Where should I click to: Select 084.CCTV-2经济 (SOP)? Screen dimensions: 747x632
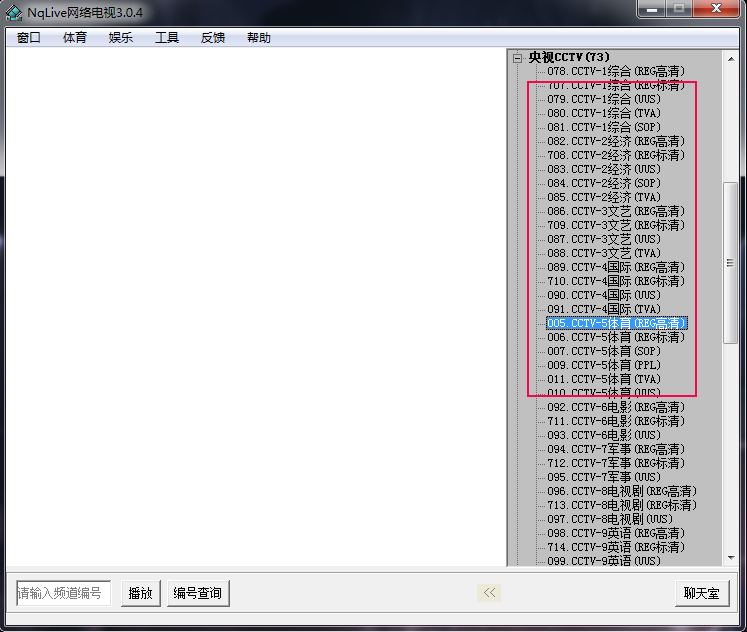click(604, 183)
